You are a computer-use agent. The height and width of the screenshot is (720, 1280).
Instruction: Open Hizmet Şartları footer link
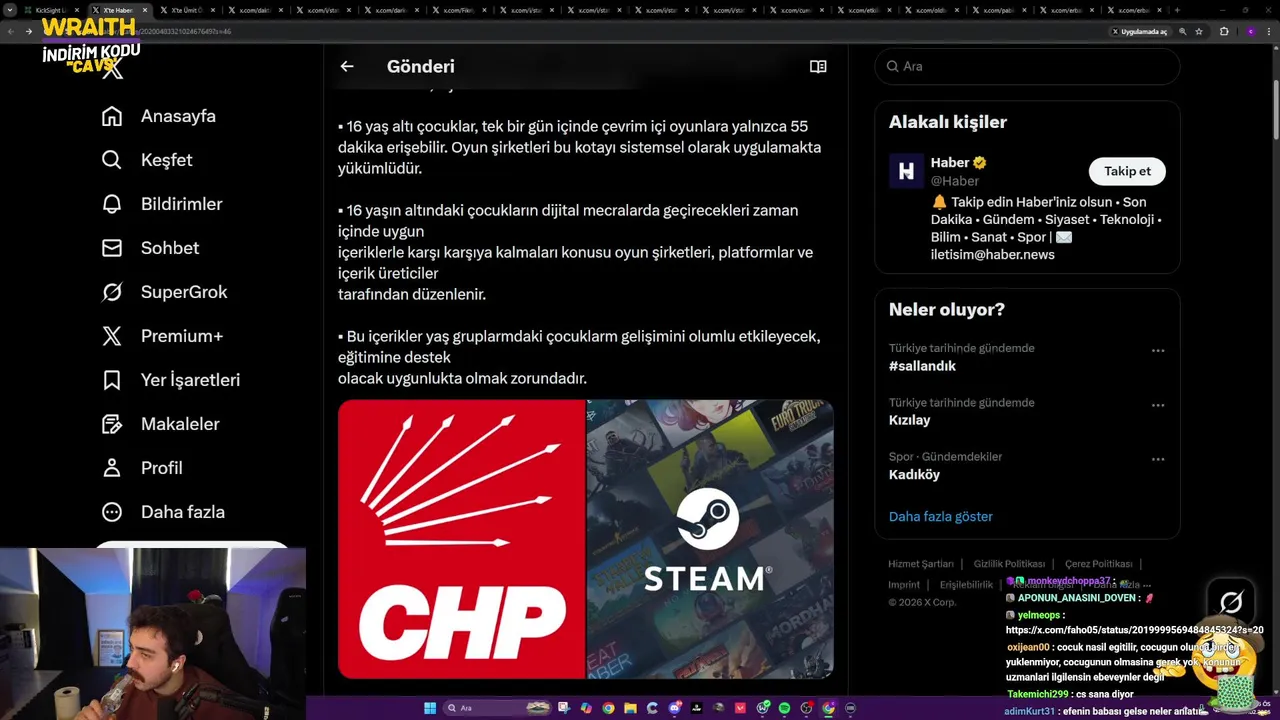pyautogui.click(x=921, y=564)
